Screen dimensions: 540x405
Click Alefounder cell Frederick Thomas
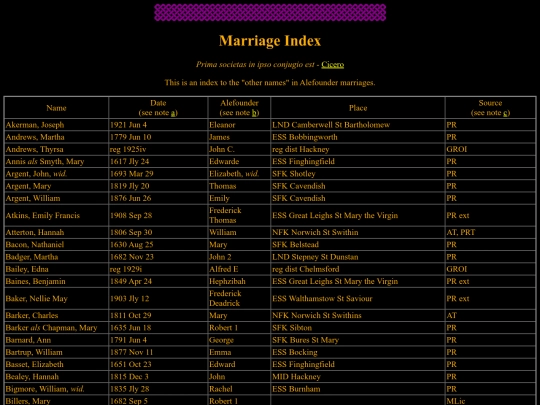click(225, 216)
